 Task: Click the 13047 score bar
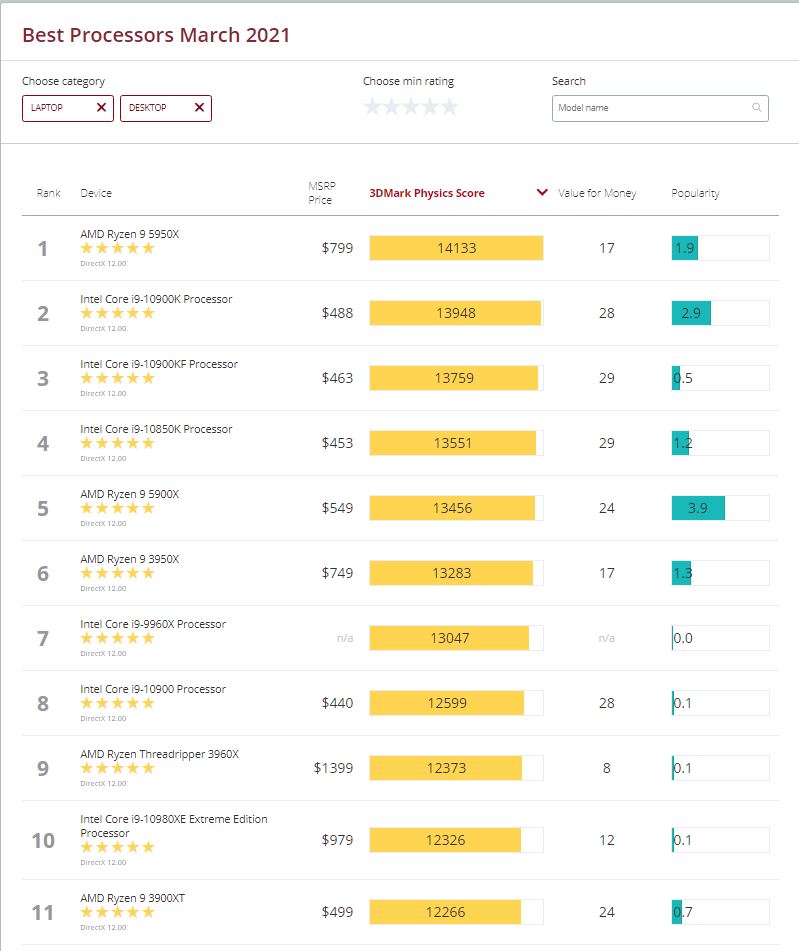click(x=456, y=637)
